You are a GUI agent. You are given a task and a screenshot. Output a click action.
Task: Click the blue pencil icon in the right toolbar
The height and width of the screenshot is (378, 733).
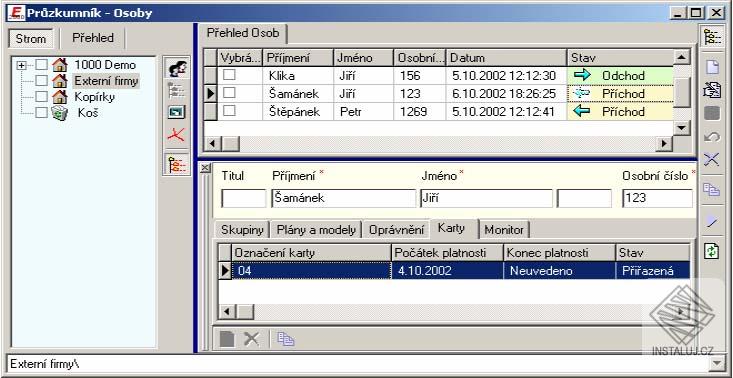pyautogui.click(x=711, y=221)
